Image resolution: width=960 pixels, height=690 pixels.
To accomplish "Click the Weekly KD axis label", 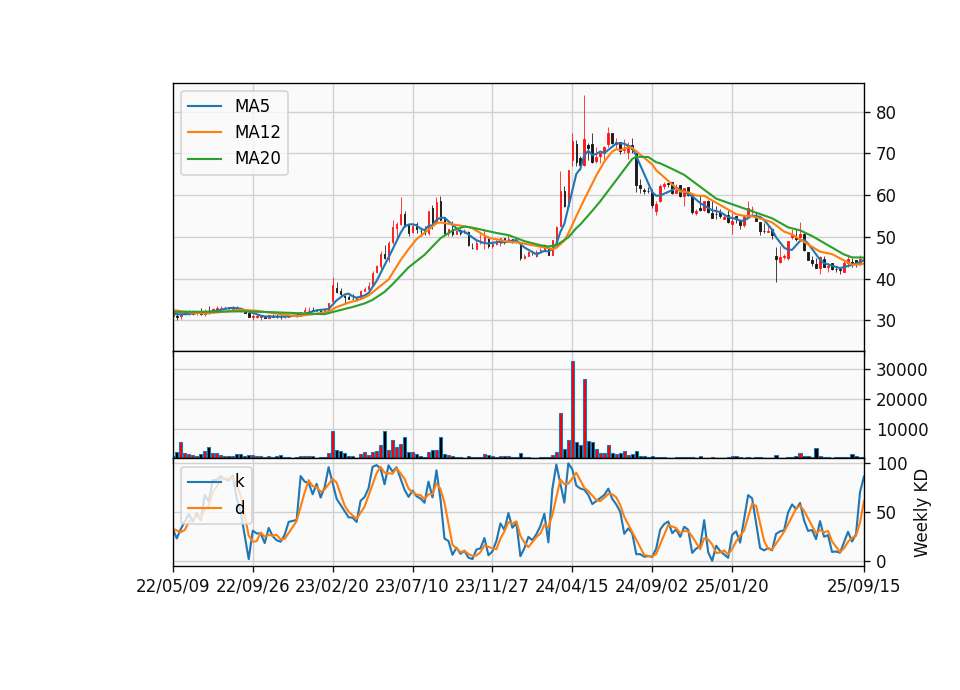I will click(920, 514).
